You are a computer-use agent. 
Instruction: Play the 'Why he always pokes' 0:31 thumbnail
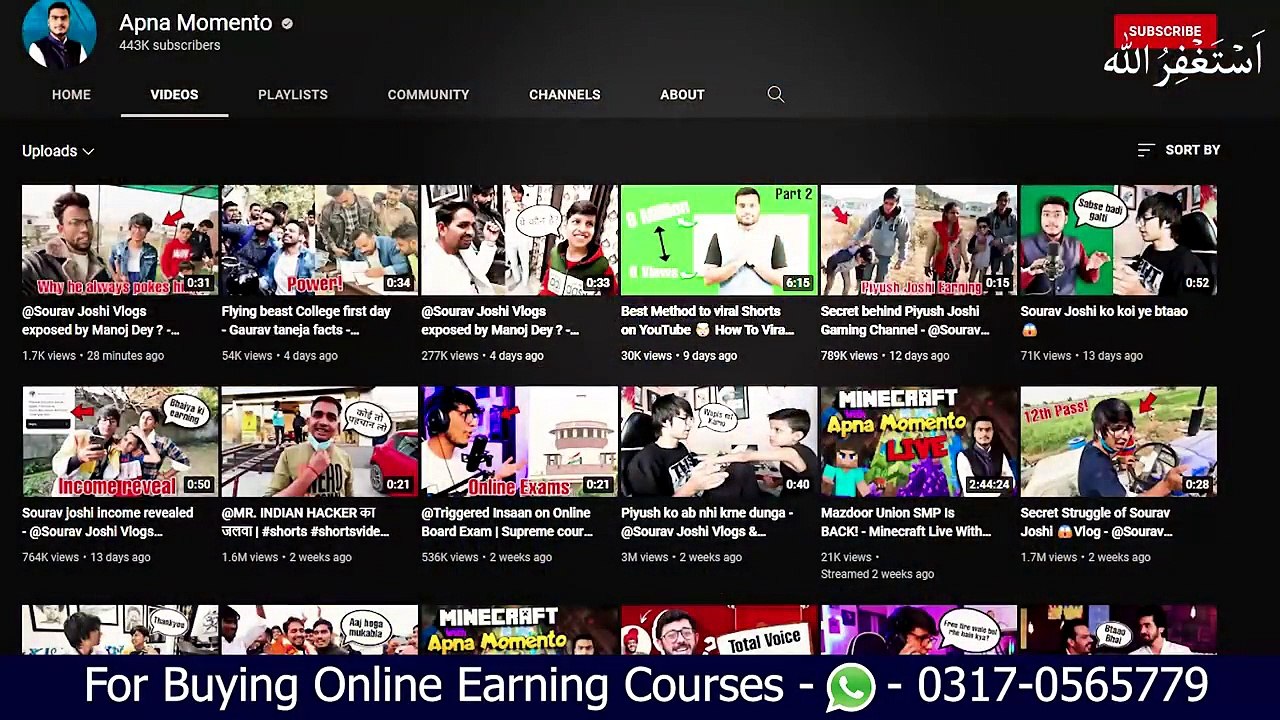pos(120,240)
